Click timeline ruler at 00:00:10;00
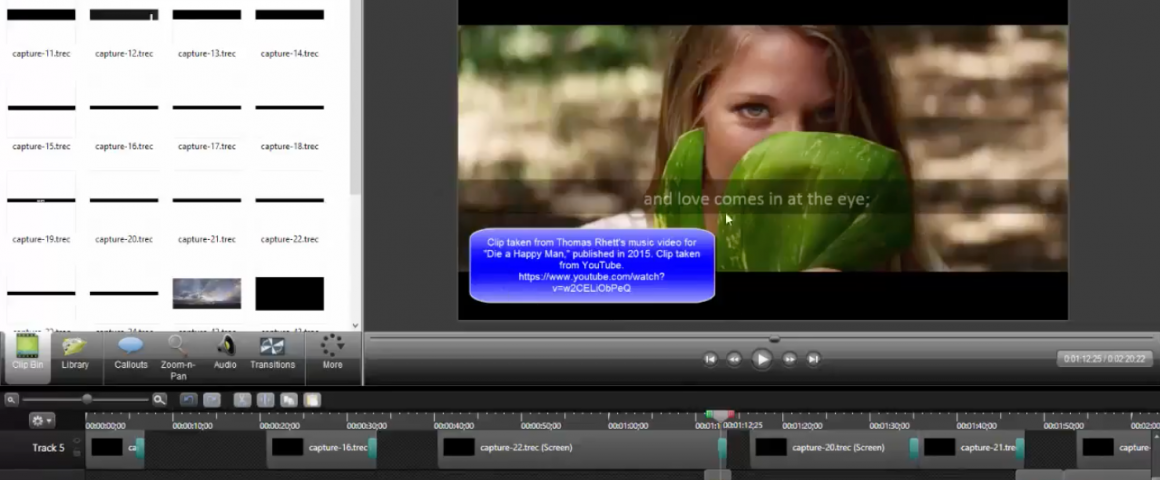The width and height of the screenshot is (1160, 480). point(192,426)
